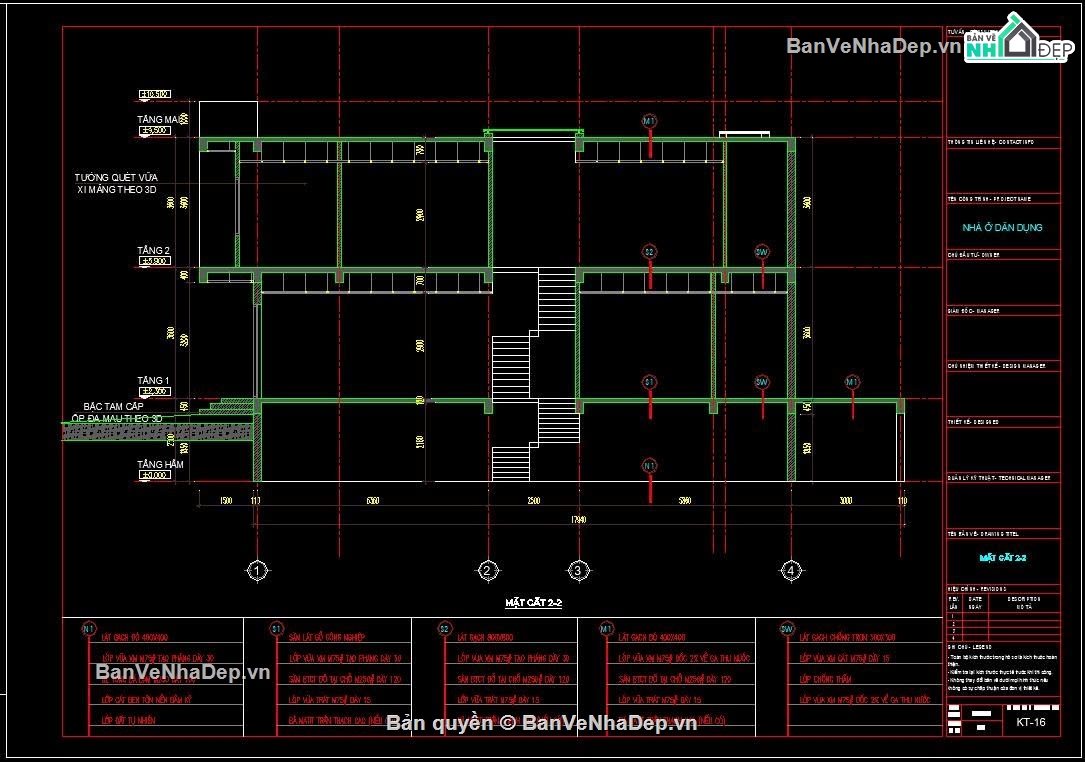Select the S2 floor tag on Tầng 2
This screenshot has width=1085, height=762.
click(649, 251)
